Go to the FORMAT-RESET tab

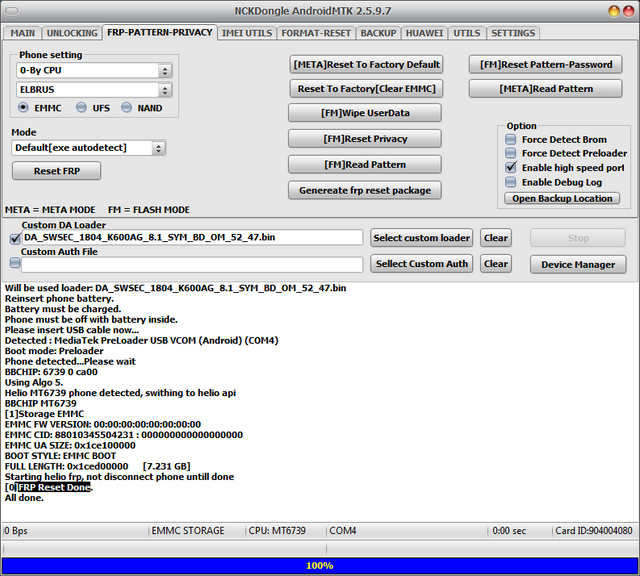pyautogui.click(x=316, y=33)
